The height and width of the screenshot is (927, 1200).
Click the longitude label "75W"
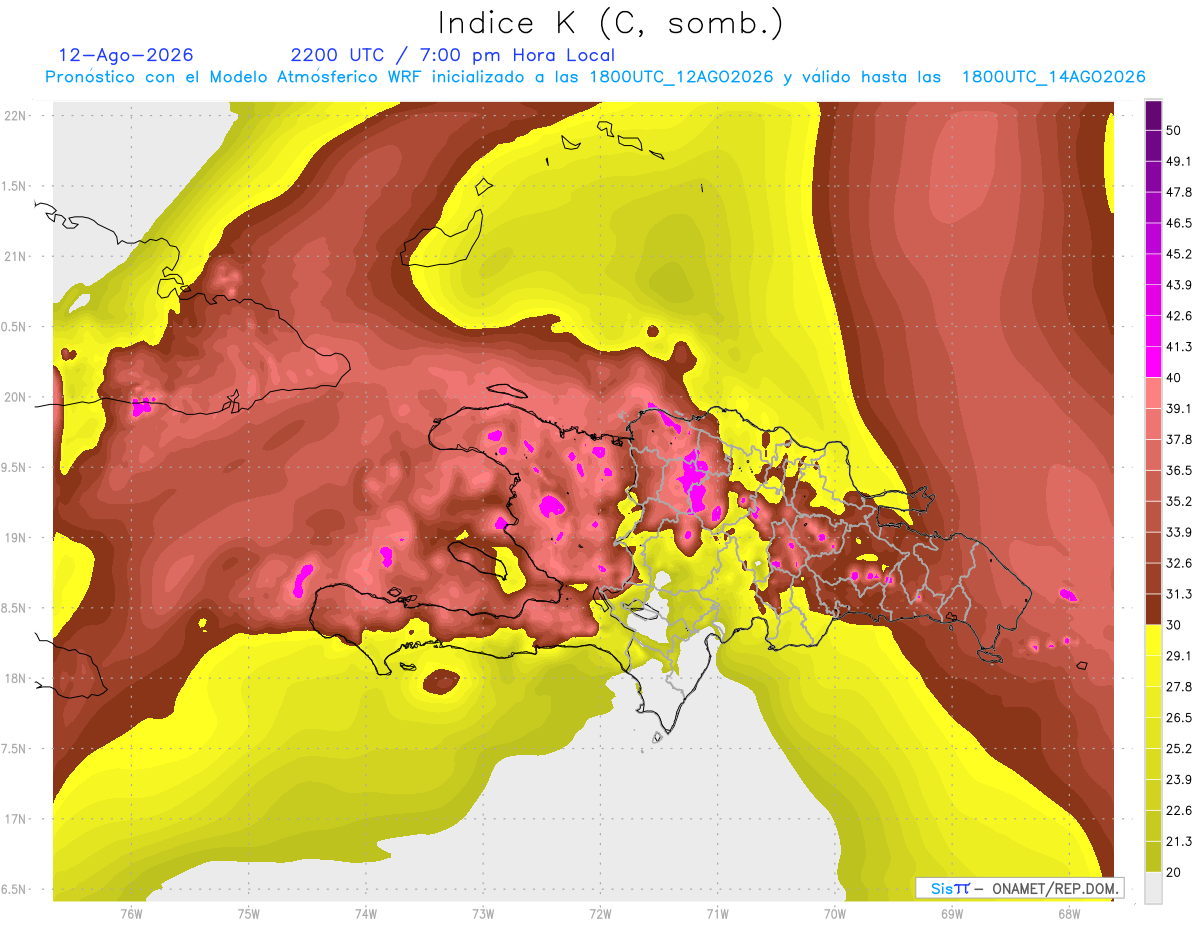[x=249, y=914]
